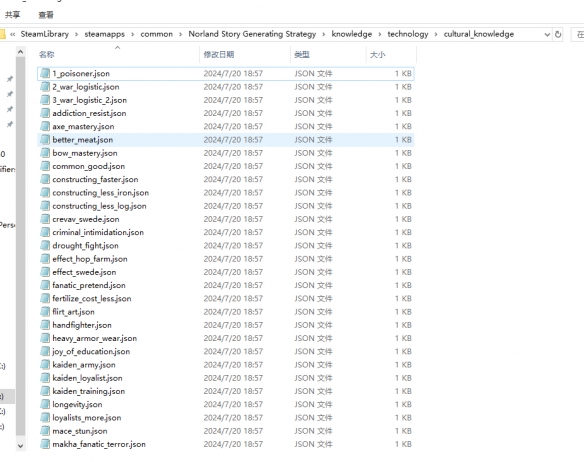Viewport: 584px width, 462px height.
Task: Sort files by 大小 column header
Action: point(377,55)
